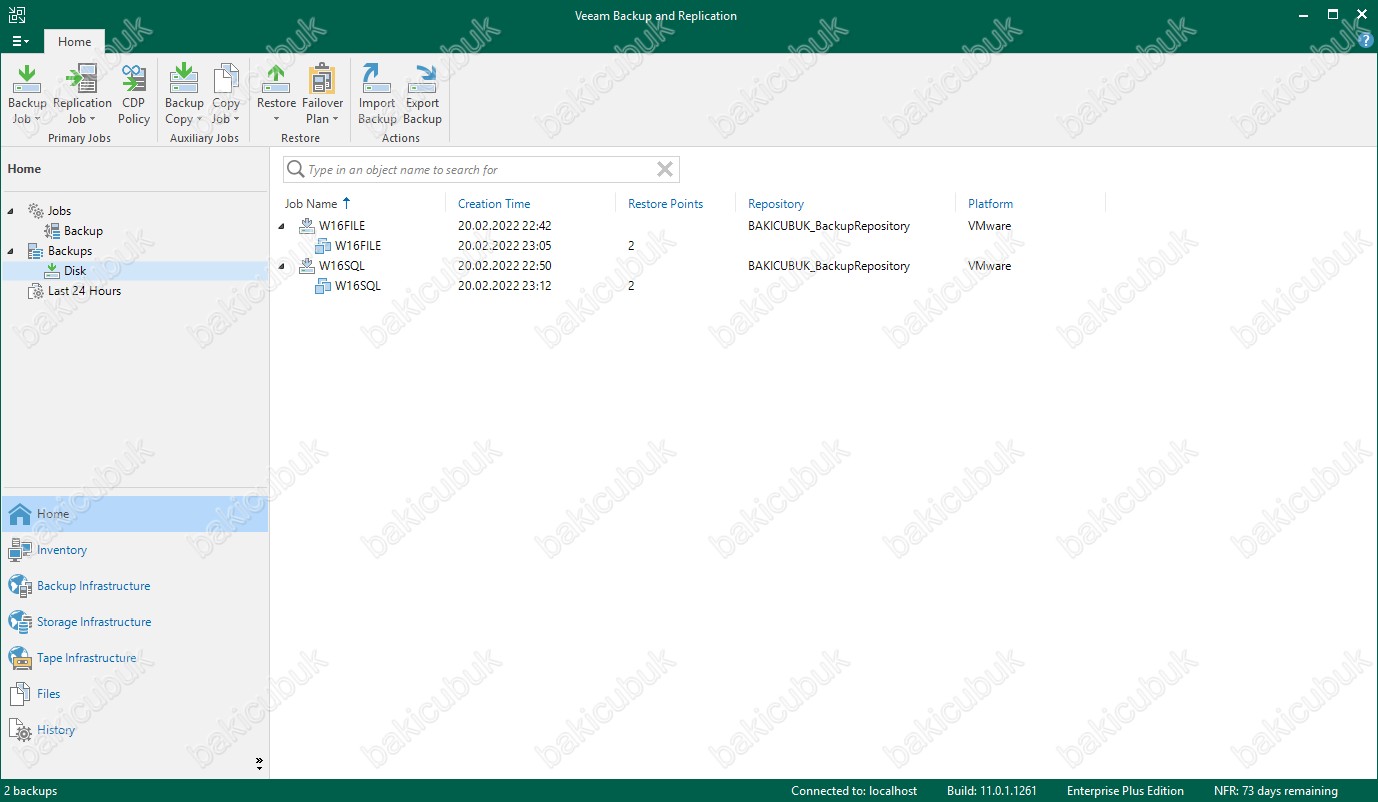Collapse the W16FILE job row
Image resolution: width=1378 pixels, height=802 pixels.
(281, 226)
